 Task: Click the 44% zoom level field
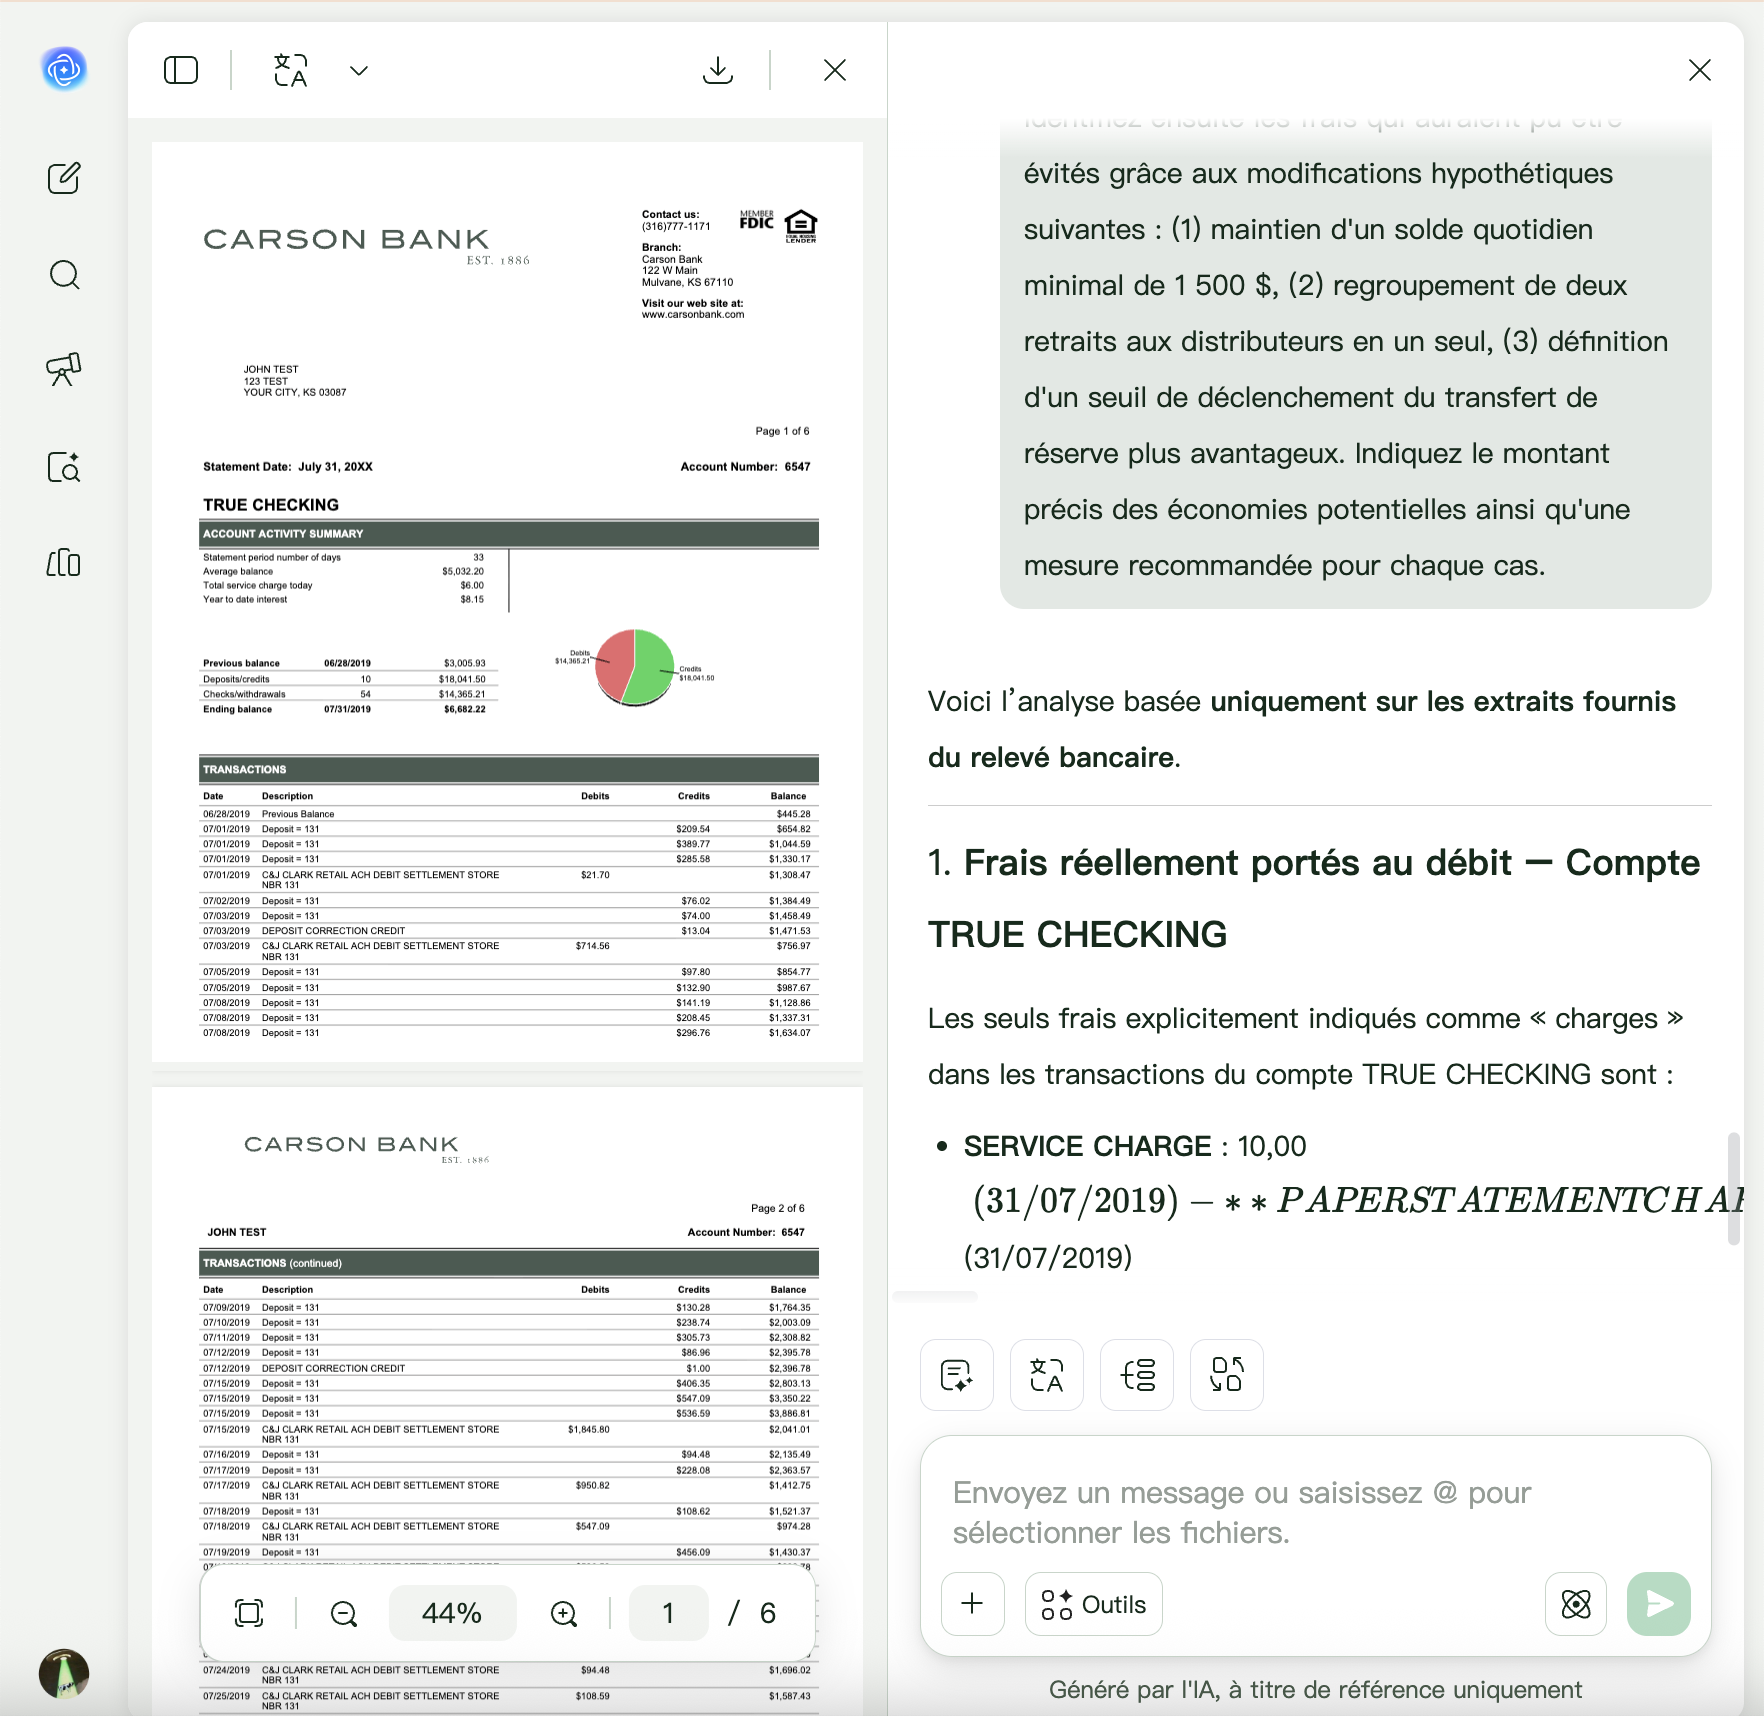[x=452, y=1613]
